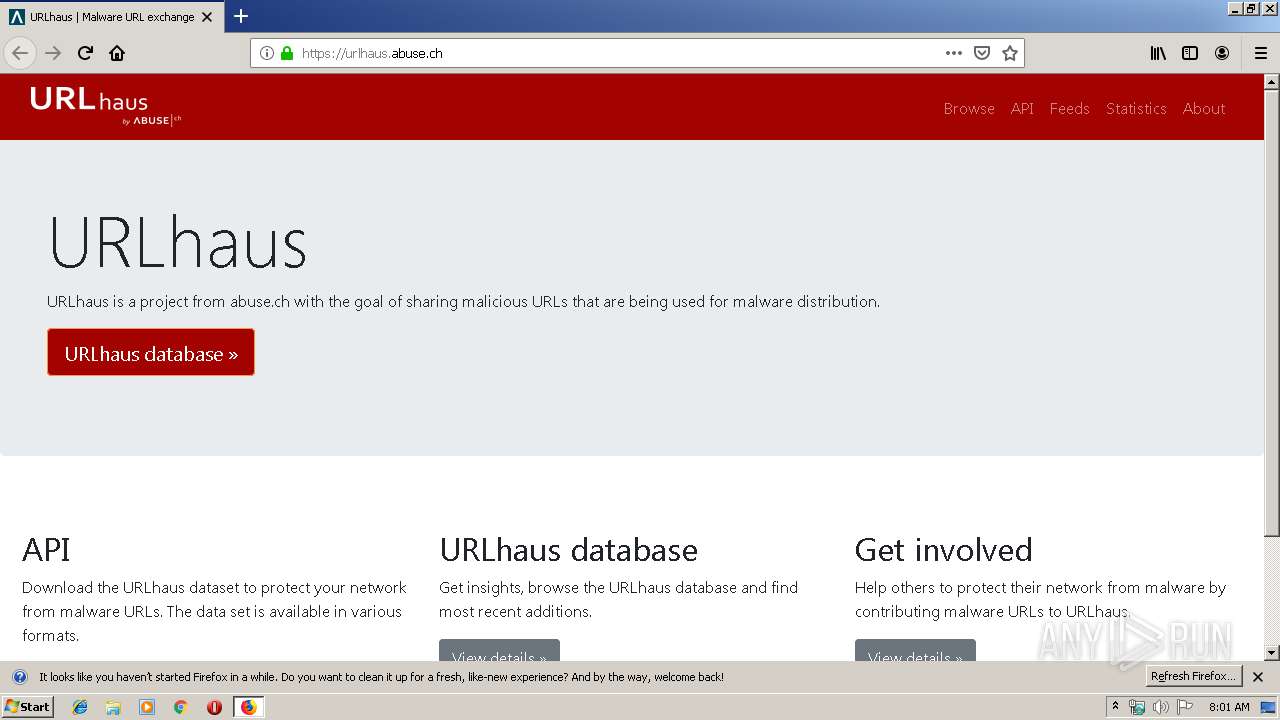This screenshot has width=1280, height=720.
Task: Click the Get involved section heading
Action: click(943, 549)
